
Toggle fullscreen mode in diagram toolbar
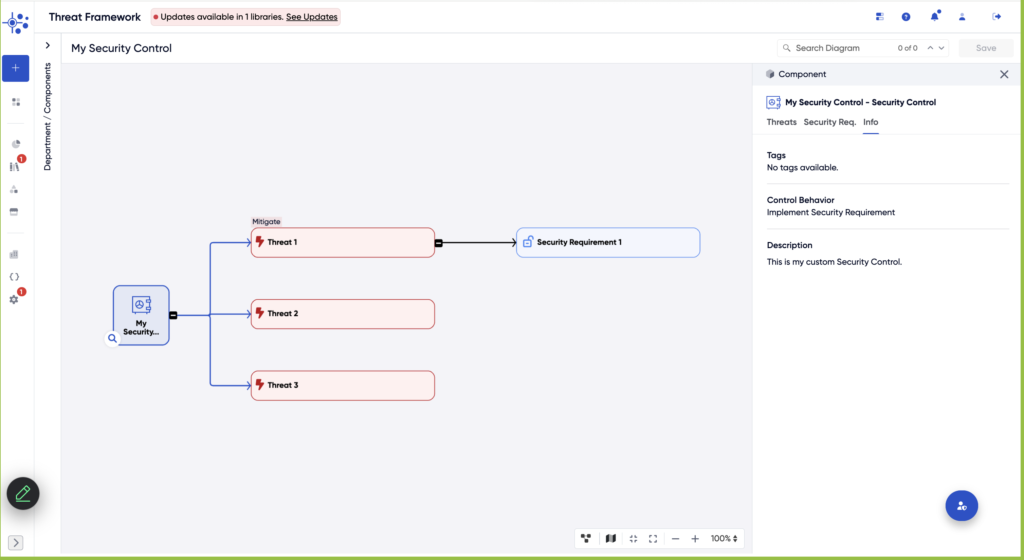point(653,539)
